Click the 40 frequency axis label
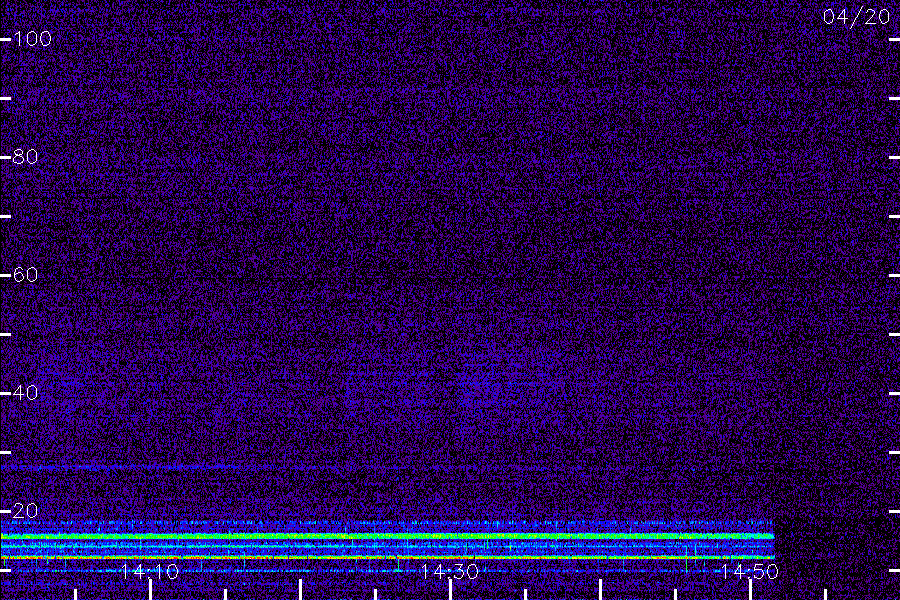Image resolution: width=900 pixels, height=600 pixels. 25,393
